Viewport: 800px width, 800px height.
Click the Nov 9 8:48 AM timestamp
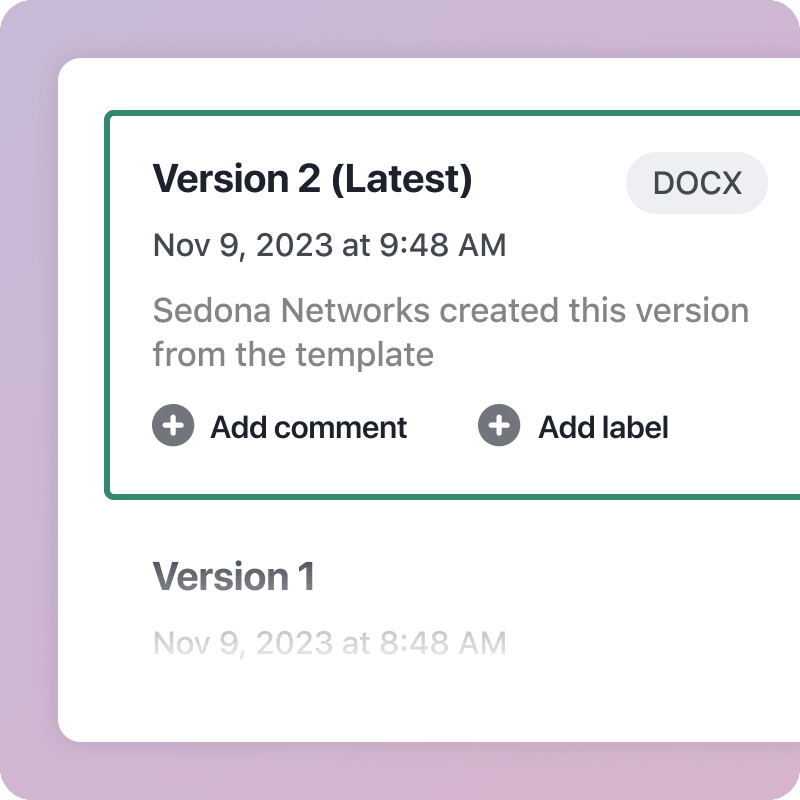point(329,643)
